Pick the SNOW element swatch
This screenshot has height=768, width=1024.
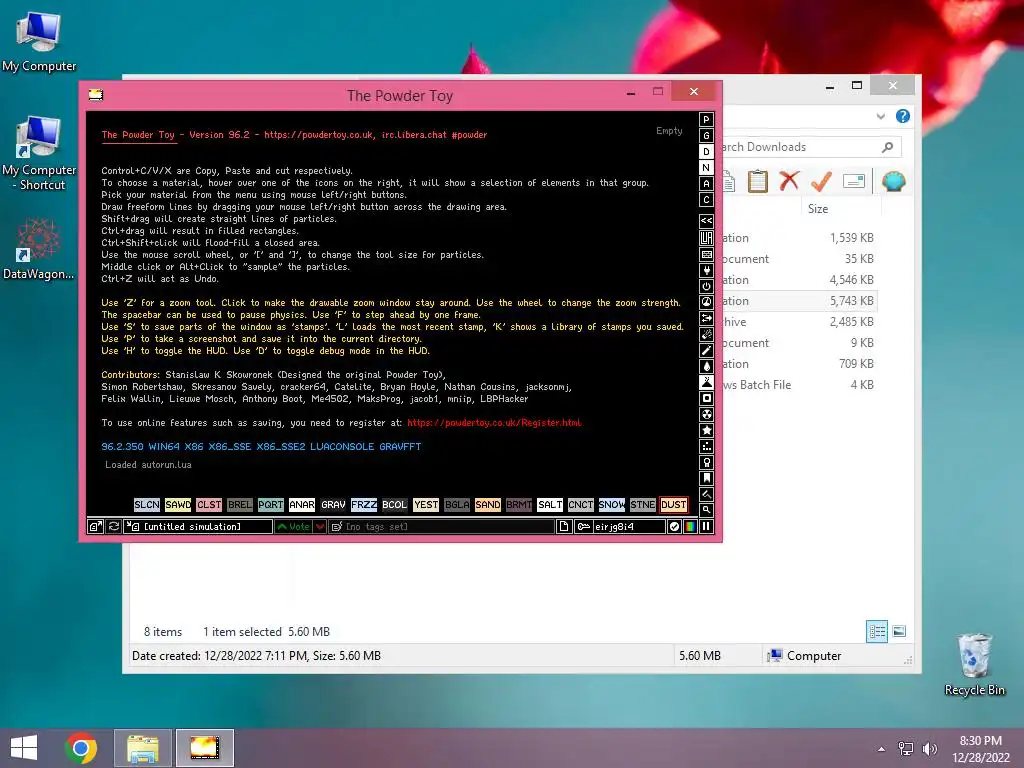point(612,505)
